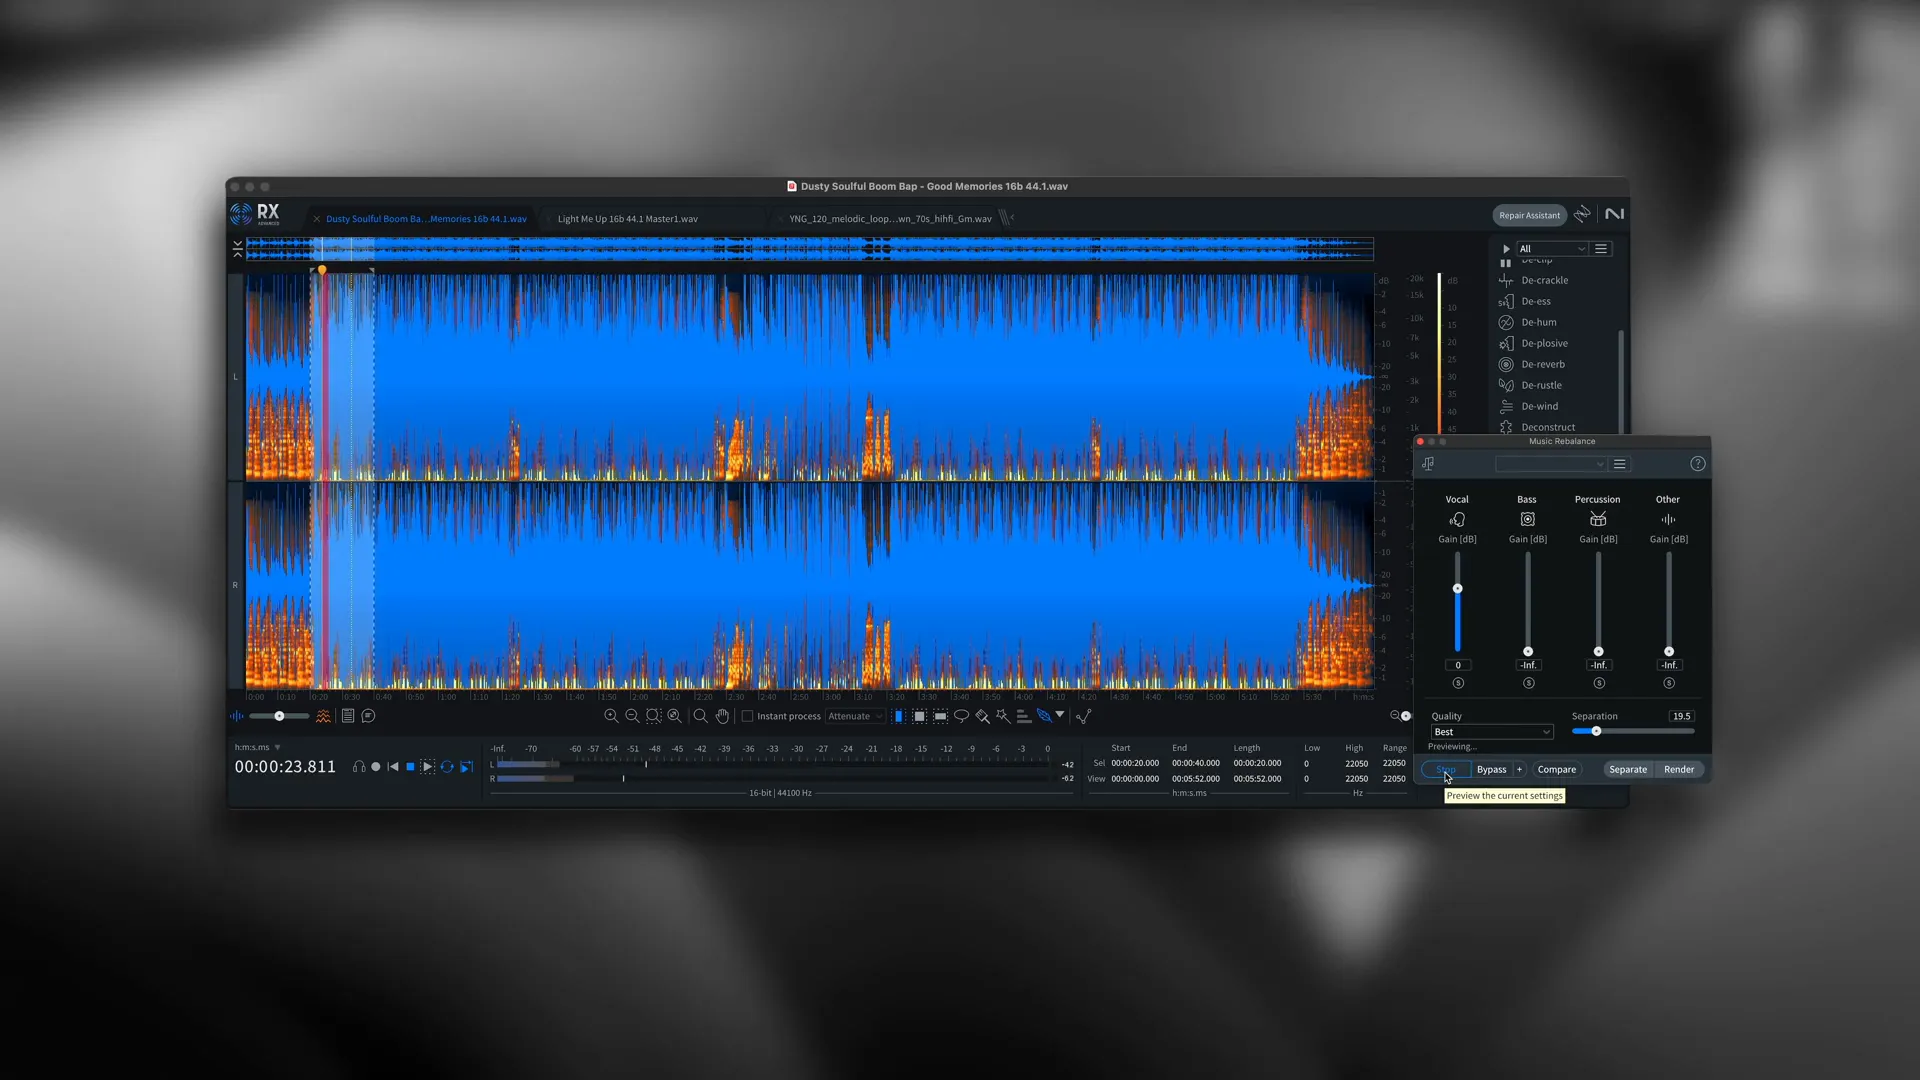Open the module filter dropdown showing All

click(x=1552, y=249)
